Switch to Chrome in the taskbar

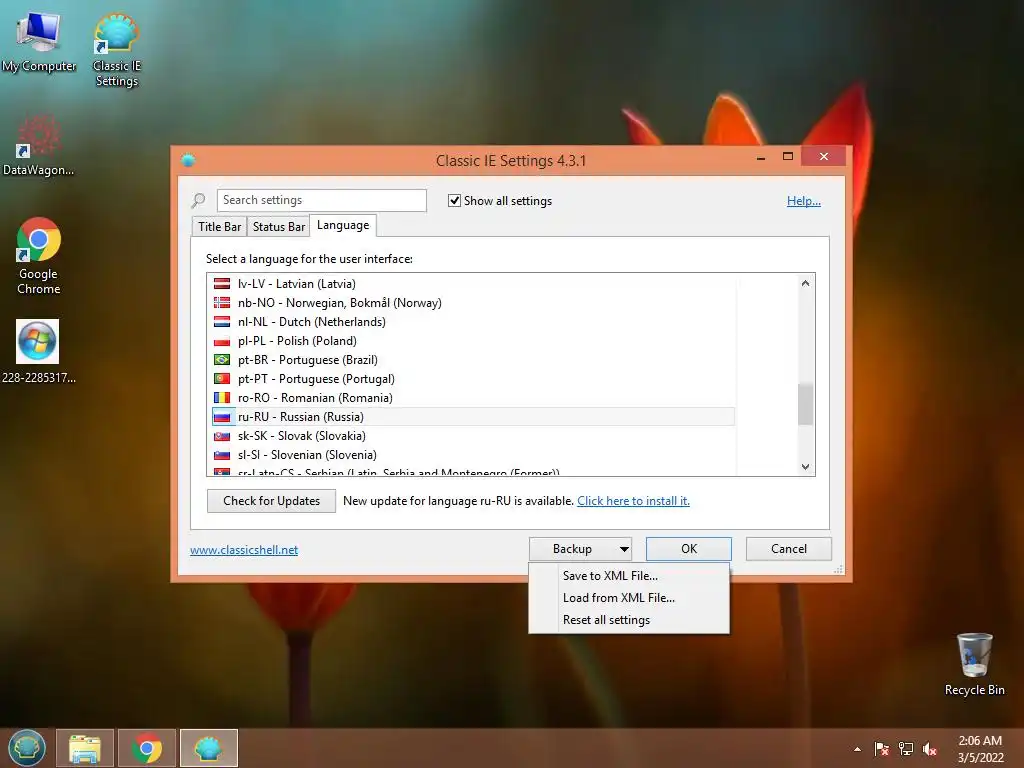tap(147, 748)
